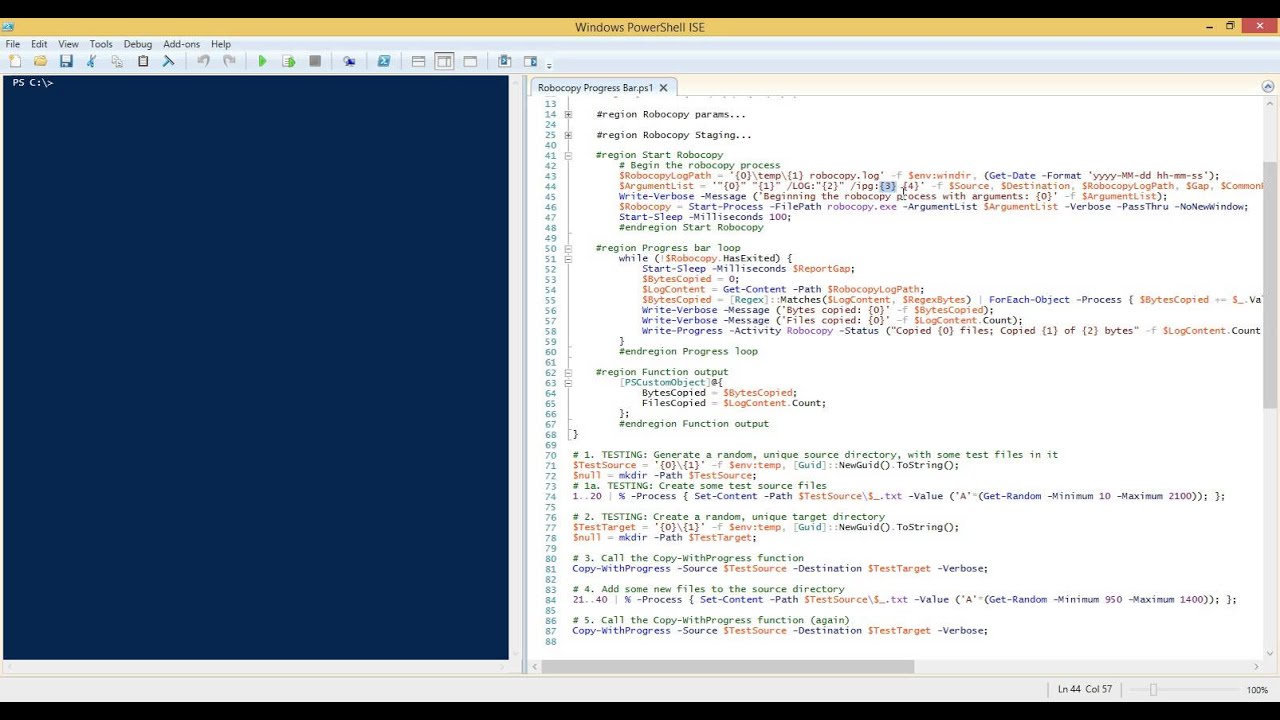Click the Undo arrow icon
Image resolution: width=1280 pixels, height=720 pixels.
(x=203, y=61)
